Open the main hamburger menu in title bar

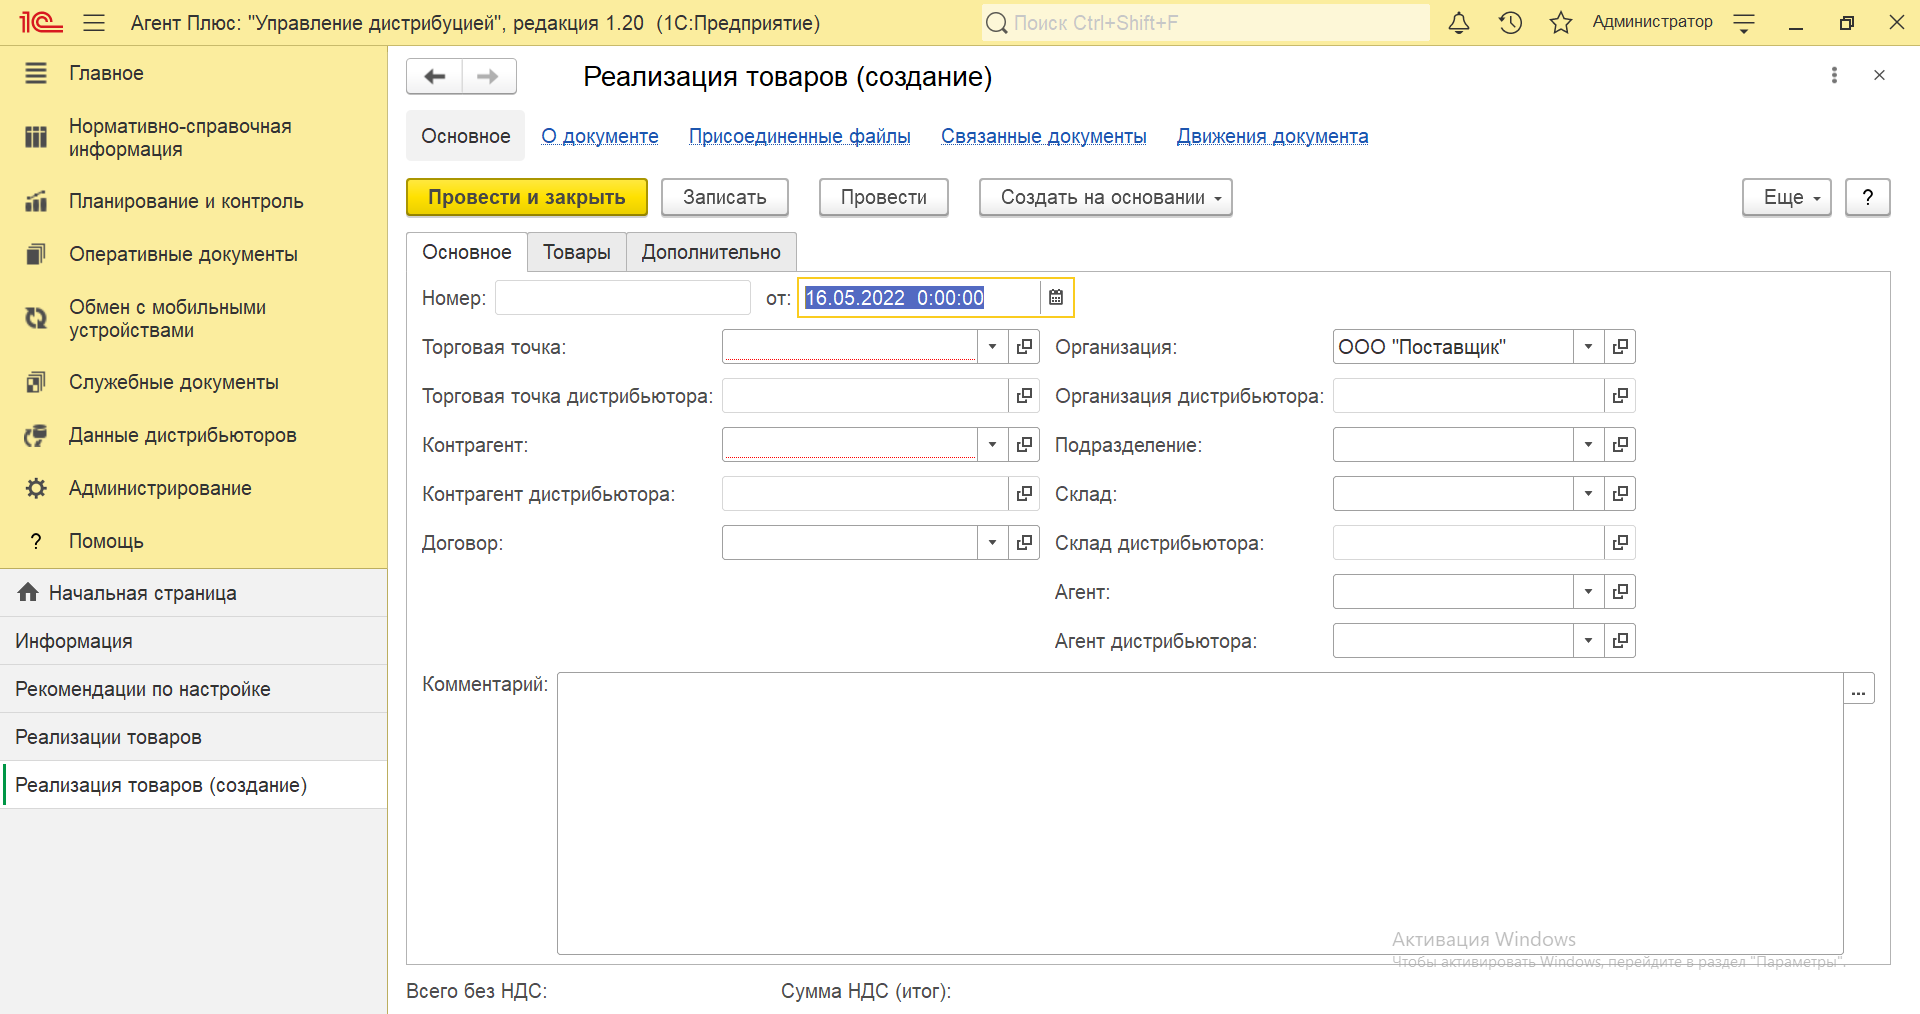pos(94,22)
